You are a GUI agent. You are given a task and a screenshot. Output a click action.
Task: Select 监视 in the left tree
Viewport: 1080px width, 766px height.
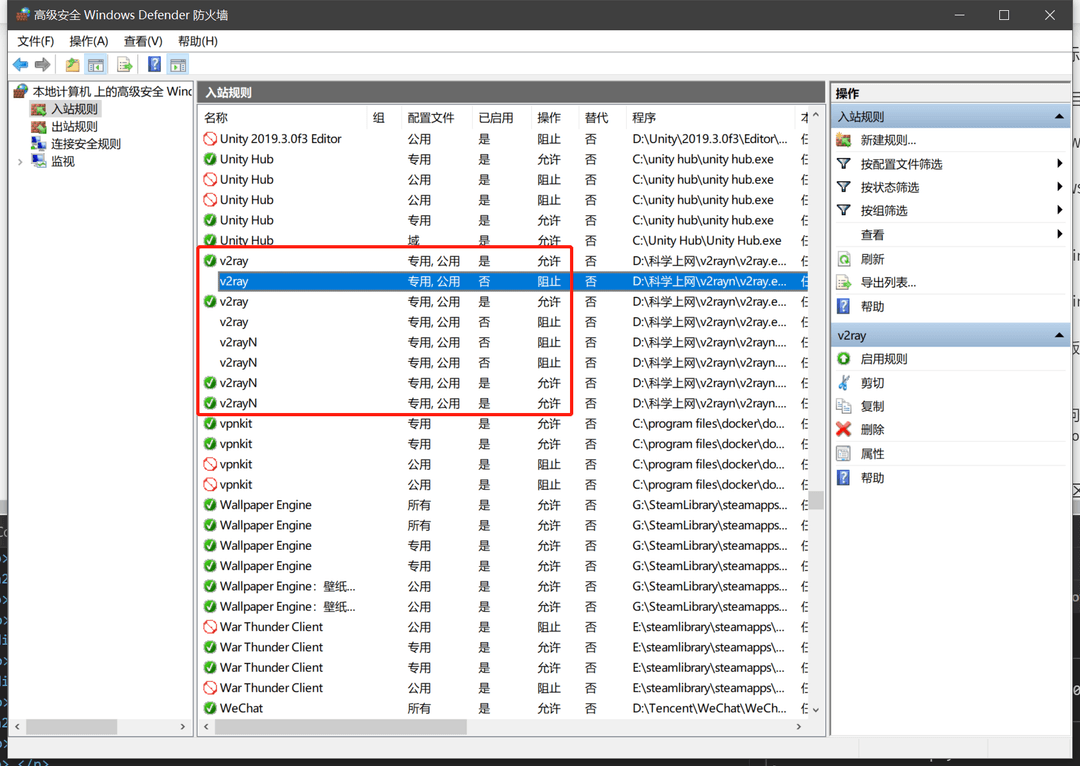tap(63, 161)
